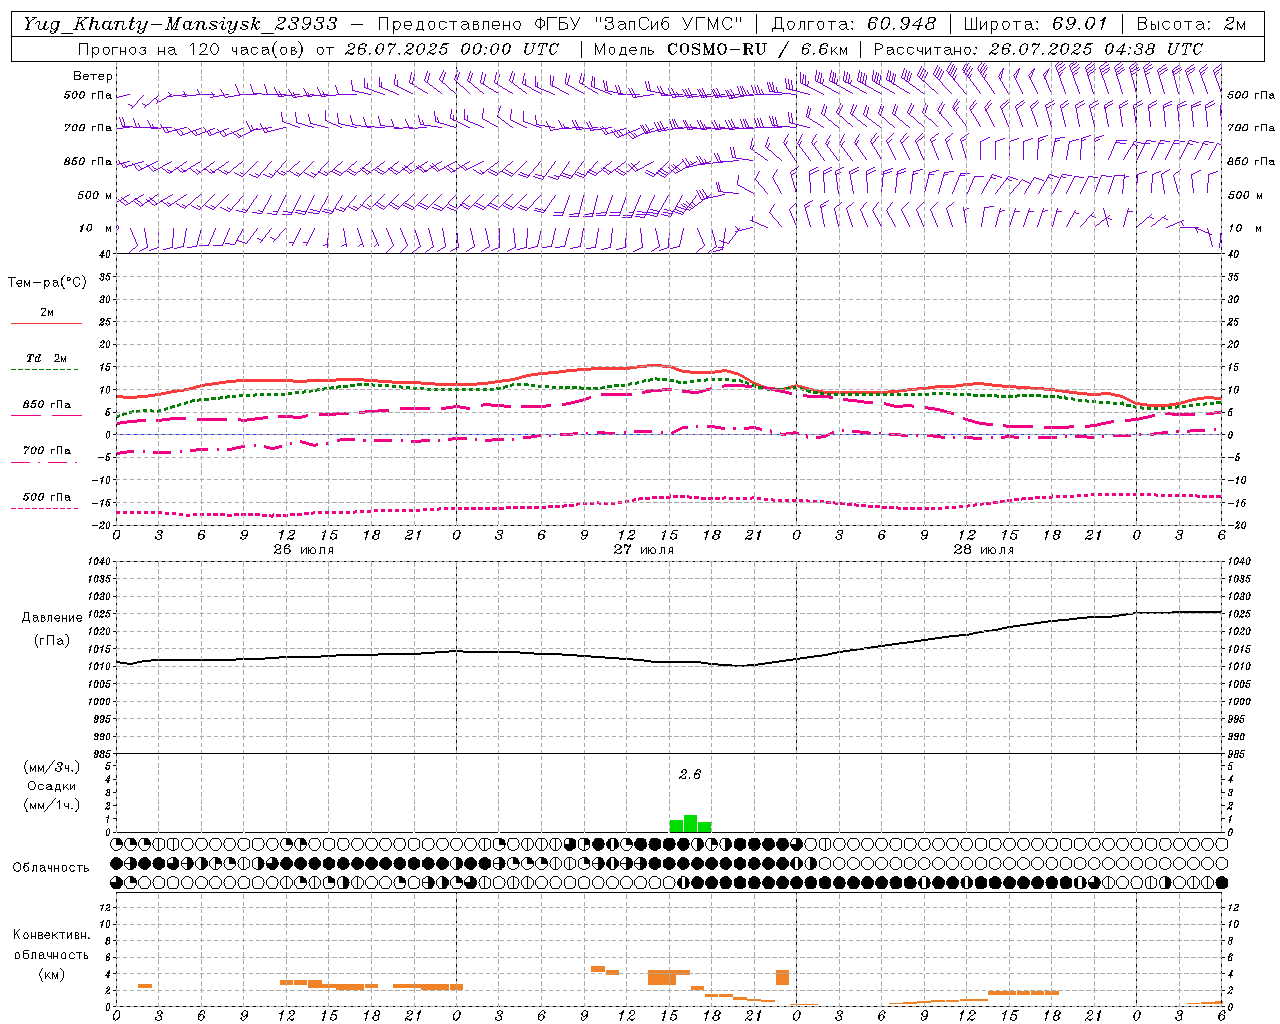This screenshot has width=1280, height=1024.
Task: Click the Облачность row label
Action: (51, 867)
